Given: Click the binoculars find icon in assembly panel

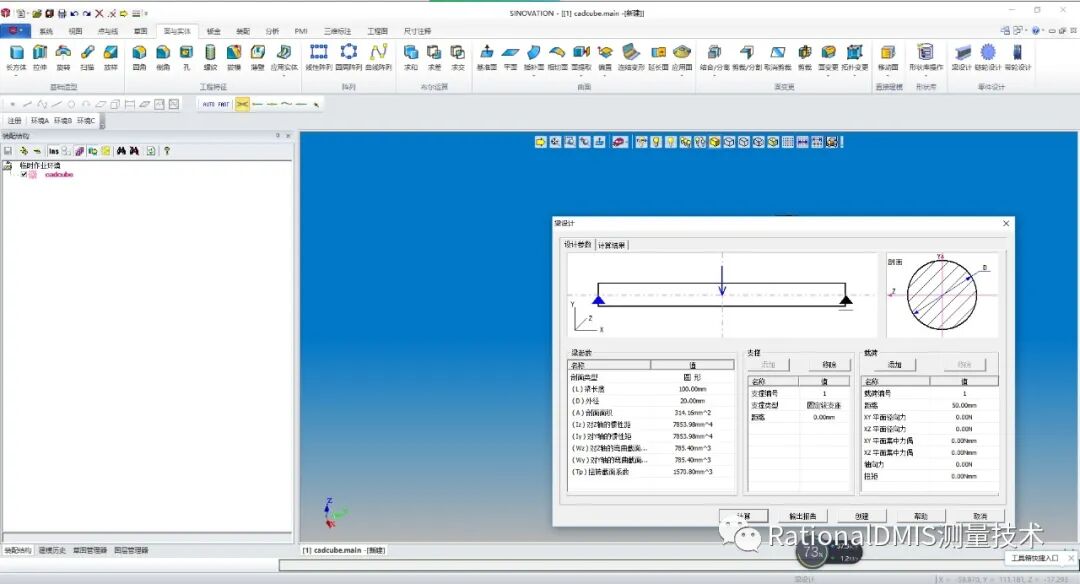Looking at the screenshot, I should pyautogui.click(x=121, y=151).
